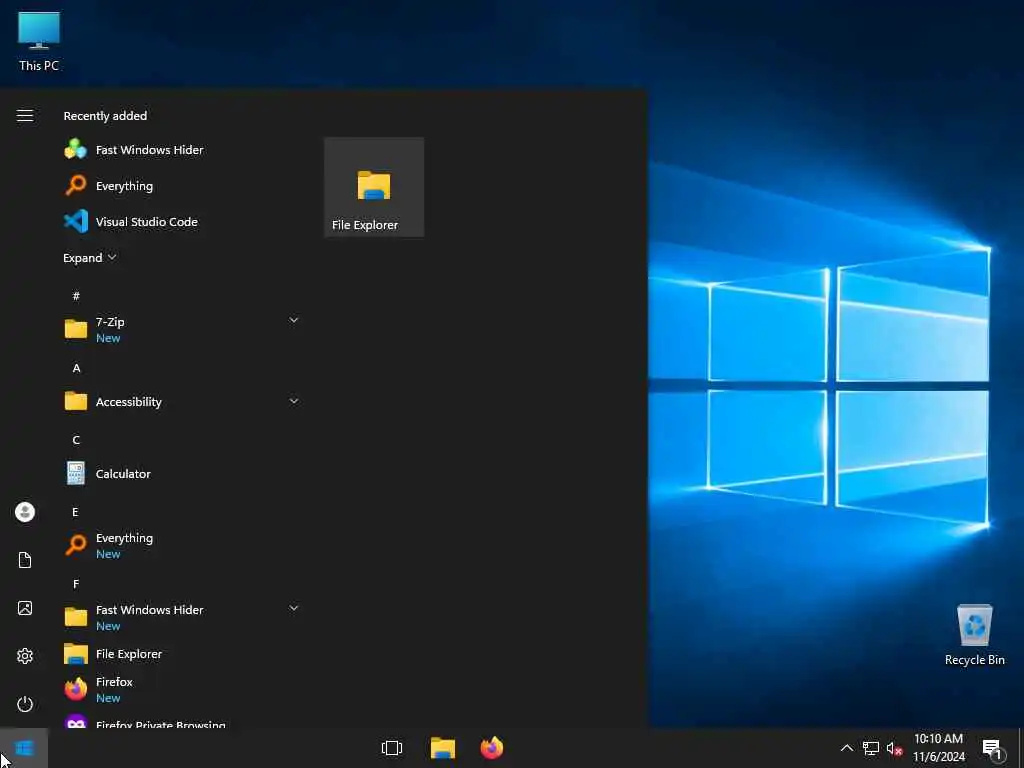1024x768 pixels.
Task: Launch Firefox from the app list
Action: (182, 689)
